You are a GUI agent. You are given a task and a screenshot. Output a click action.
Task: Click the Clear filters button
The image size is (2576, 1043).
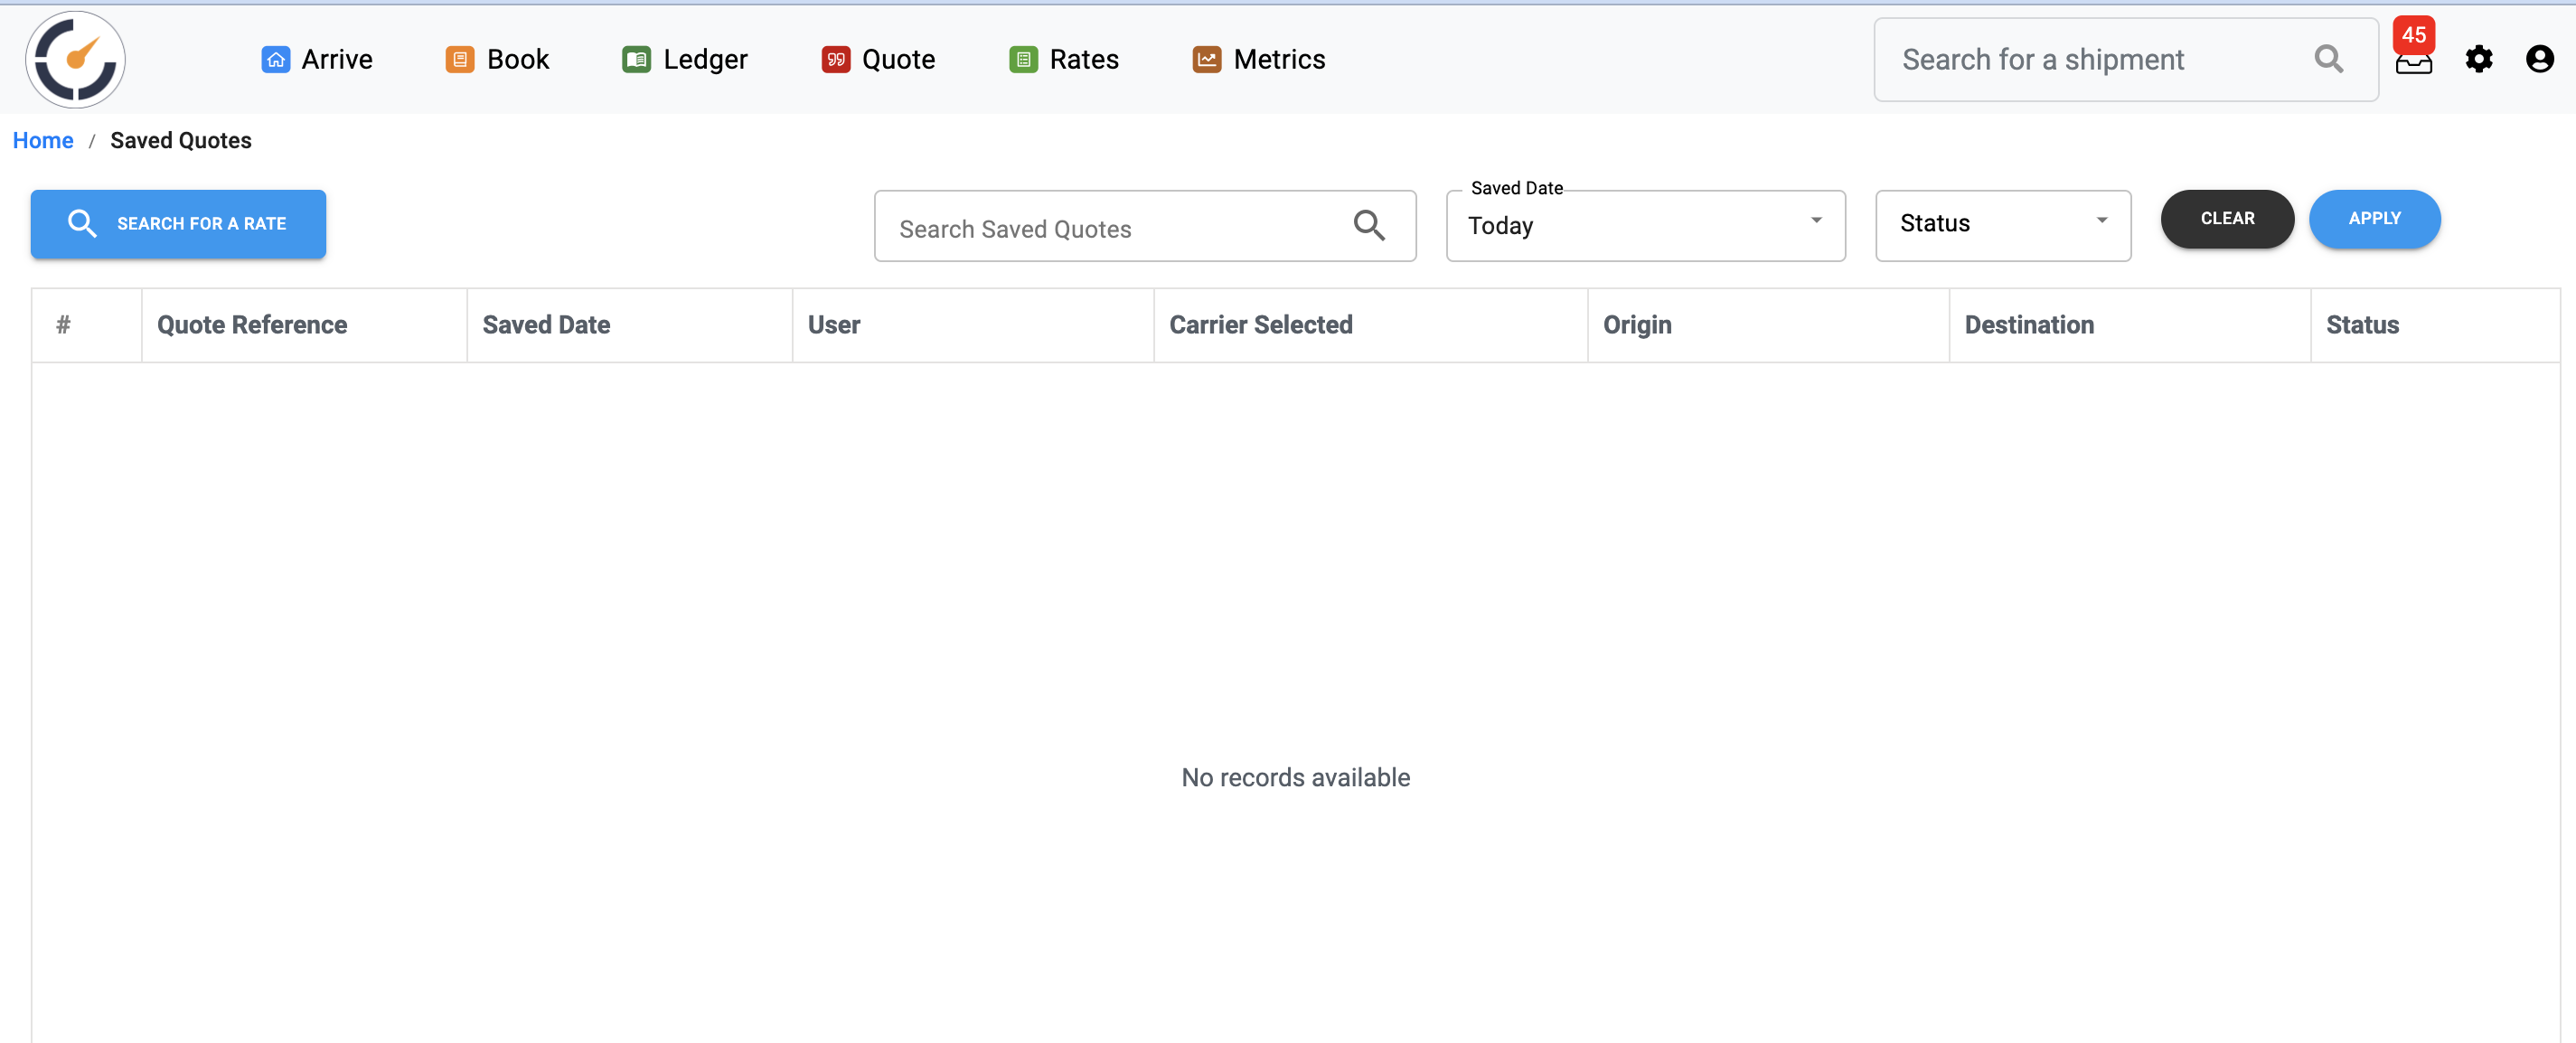point(2227,219)
